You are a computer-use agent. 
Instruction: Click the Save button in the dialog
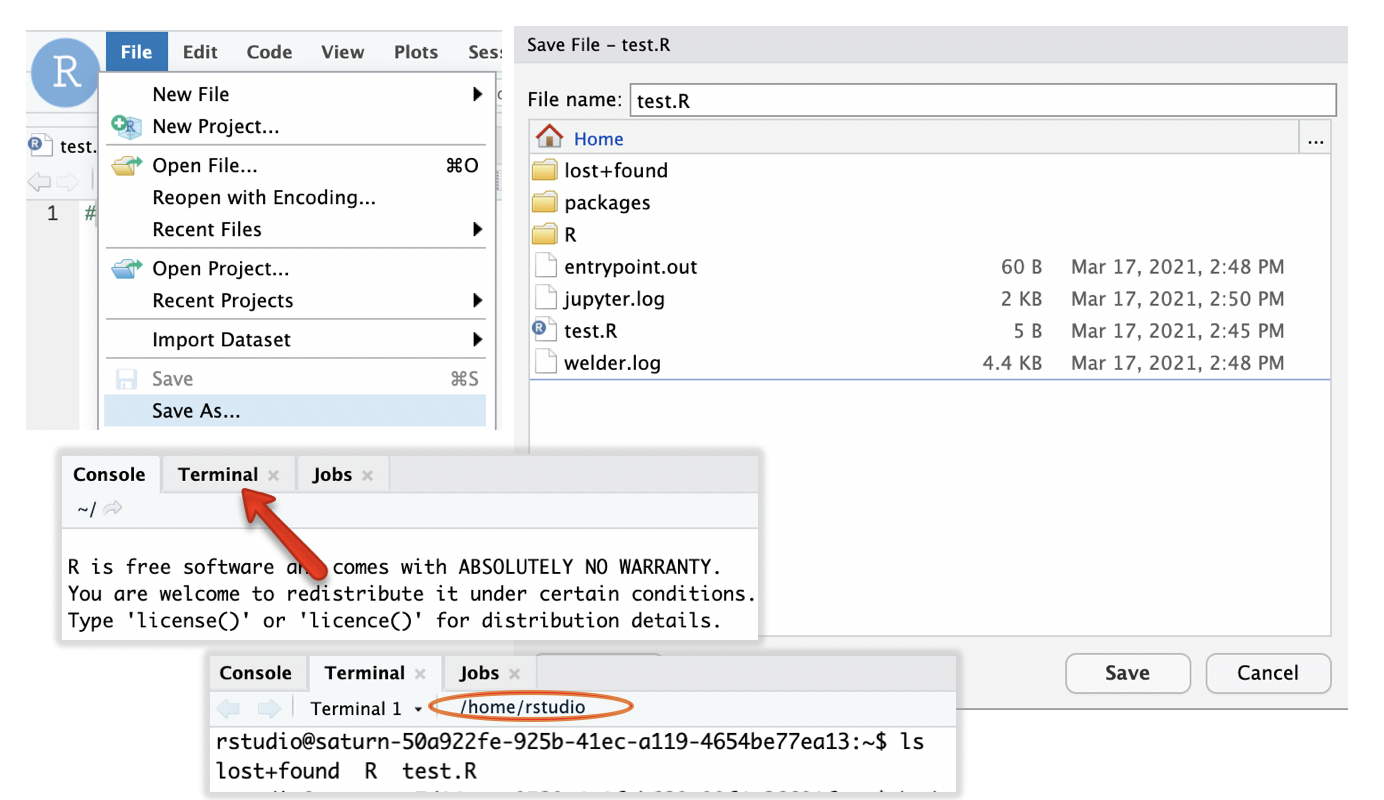(x=1128, y=673)
